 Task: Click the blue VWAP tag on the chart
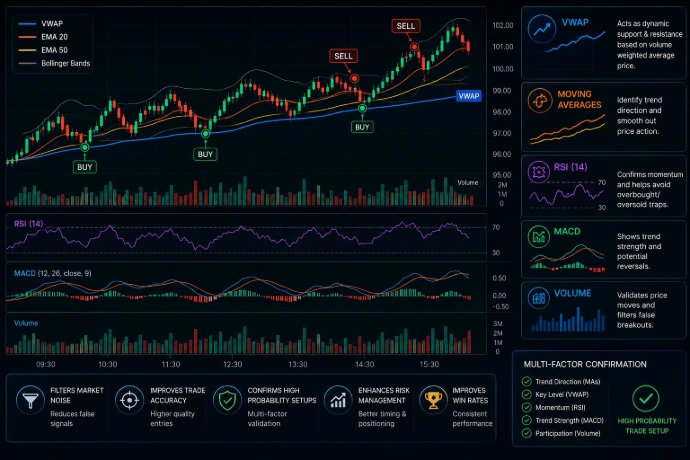pyautogui.click(x=469, y=96)
